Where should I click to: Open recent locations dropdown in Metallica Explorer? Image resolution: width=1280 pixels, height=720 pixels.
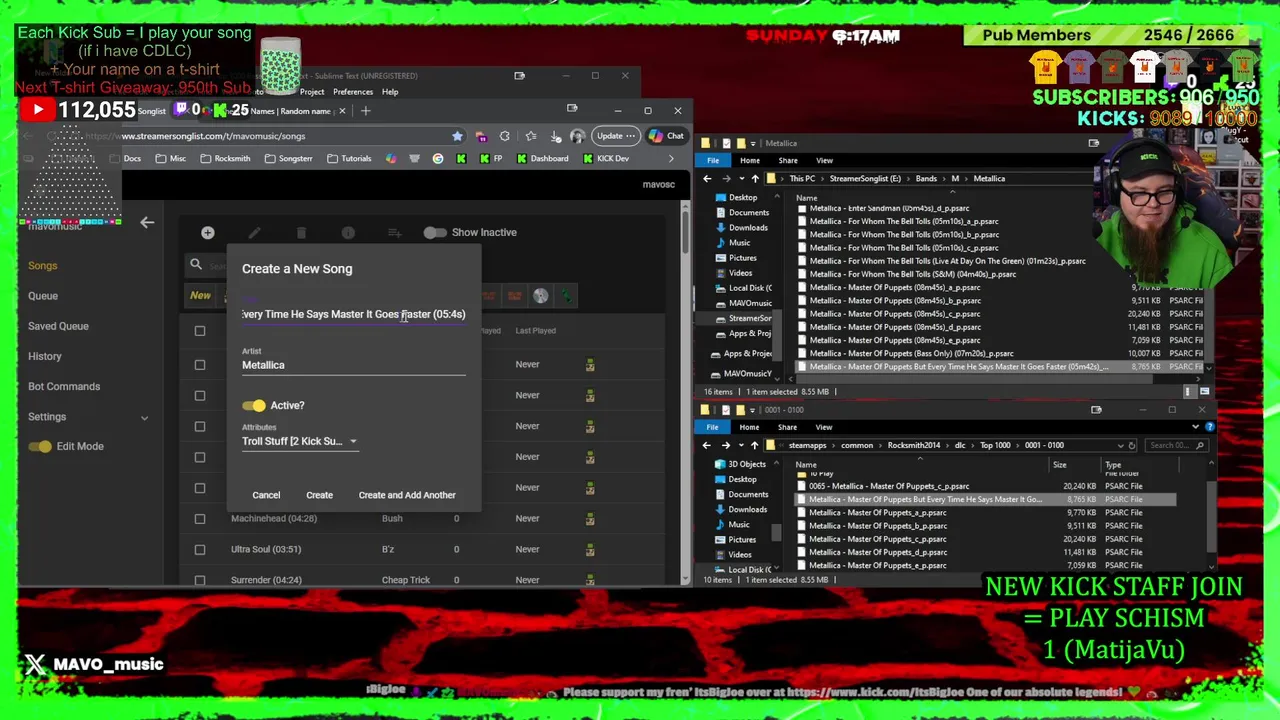[740, 179]
